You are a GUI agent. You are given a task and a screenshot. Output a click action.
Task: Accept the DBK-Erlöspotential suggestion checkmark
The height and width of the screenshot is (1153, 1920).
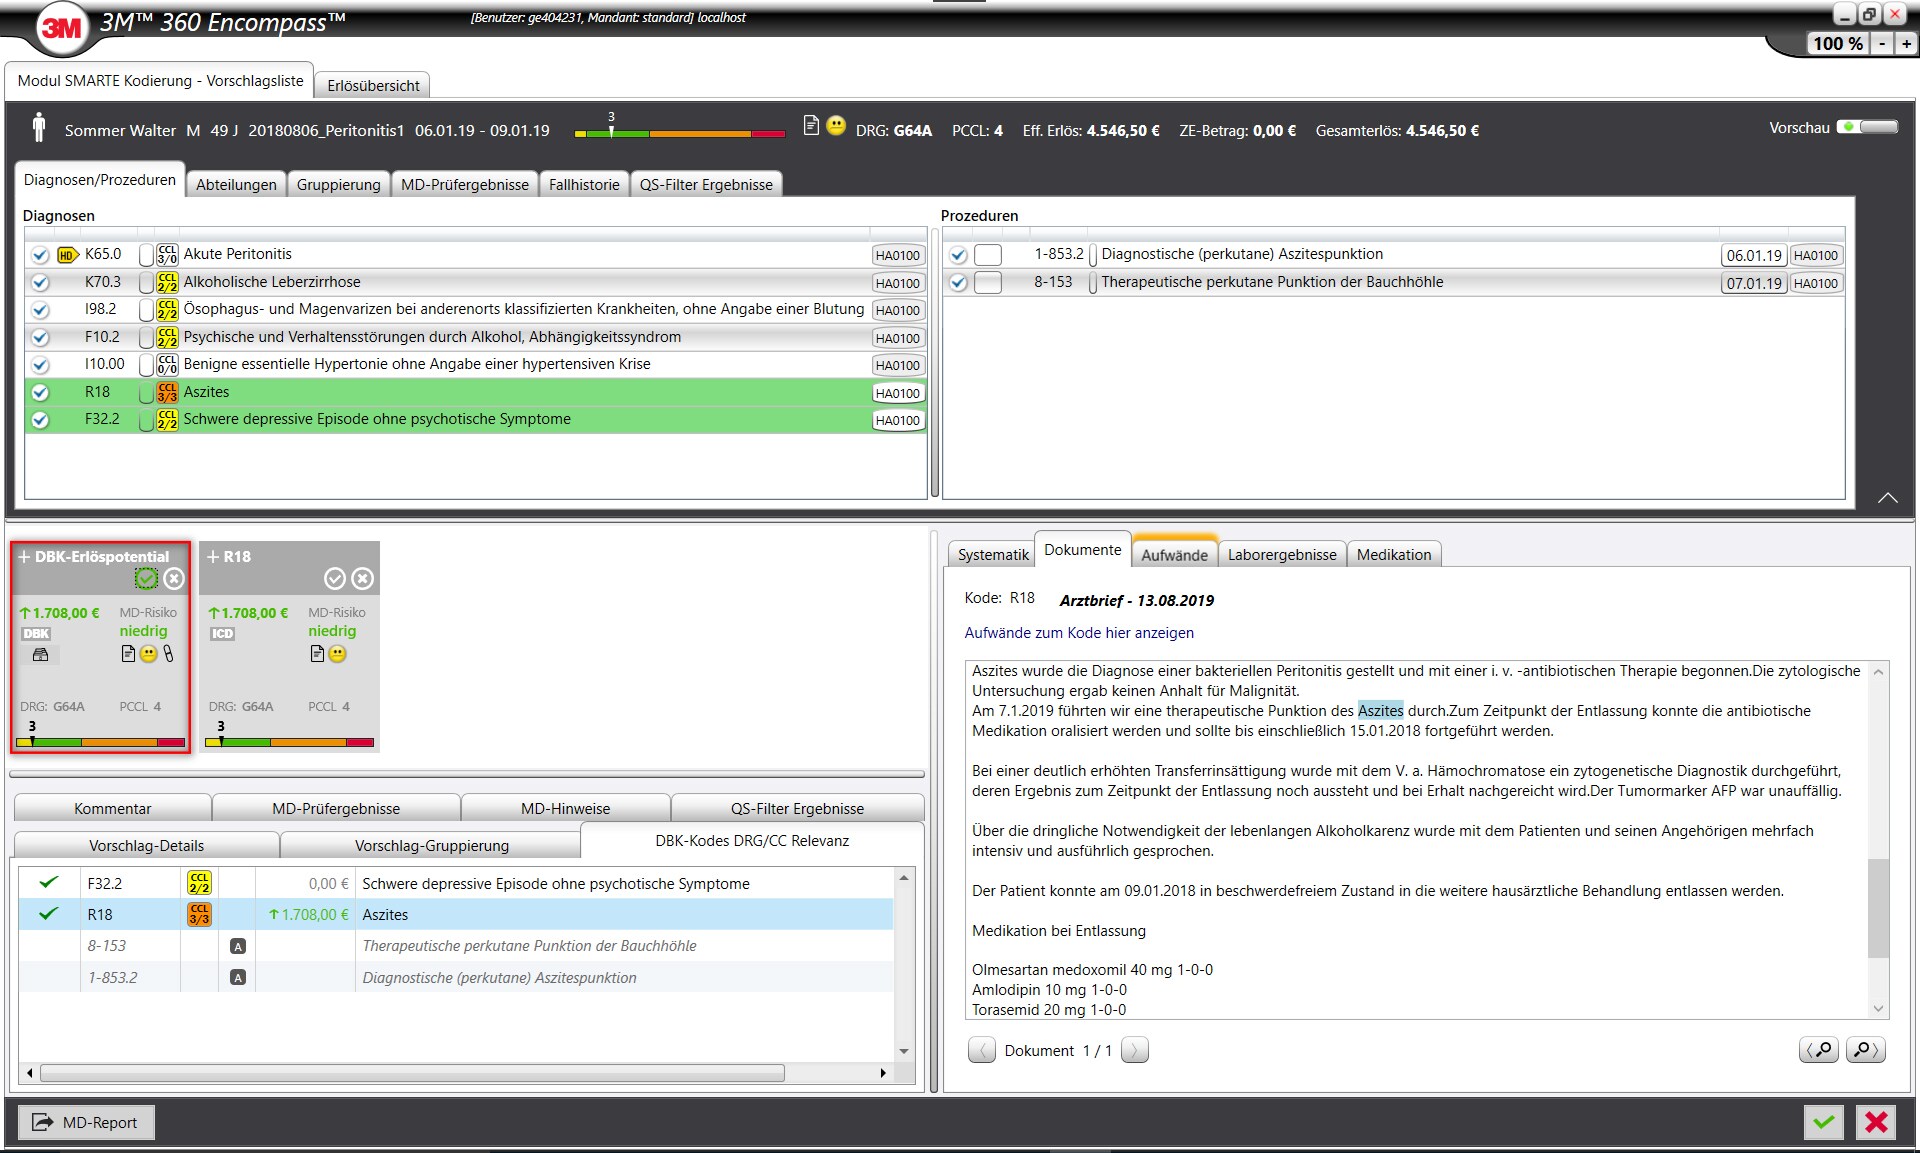pyautogui.click(x=146, y=578)
